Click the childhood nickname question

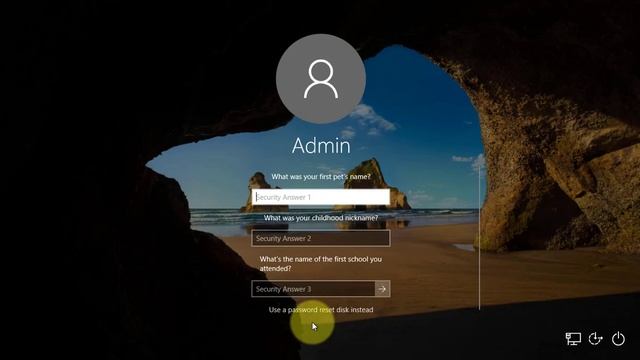[x=321, y=218]
